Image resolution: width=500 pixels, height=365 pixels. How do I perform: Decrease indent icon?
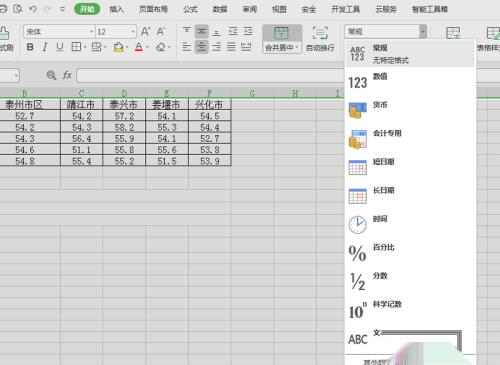point(233,31)
